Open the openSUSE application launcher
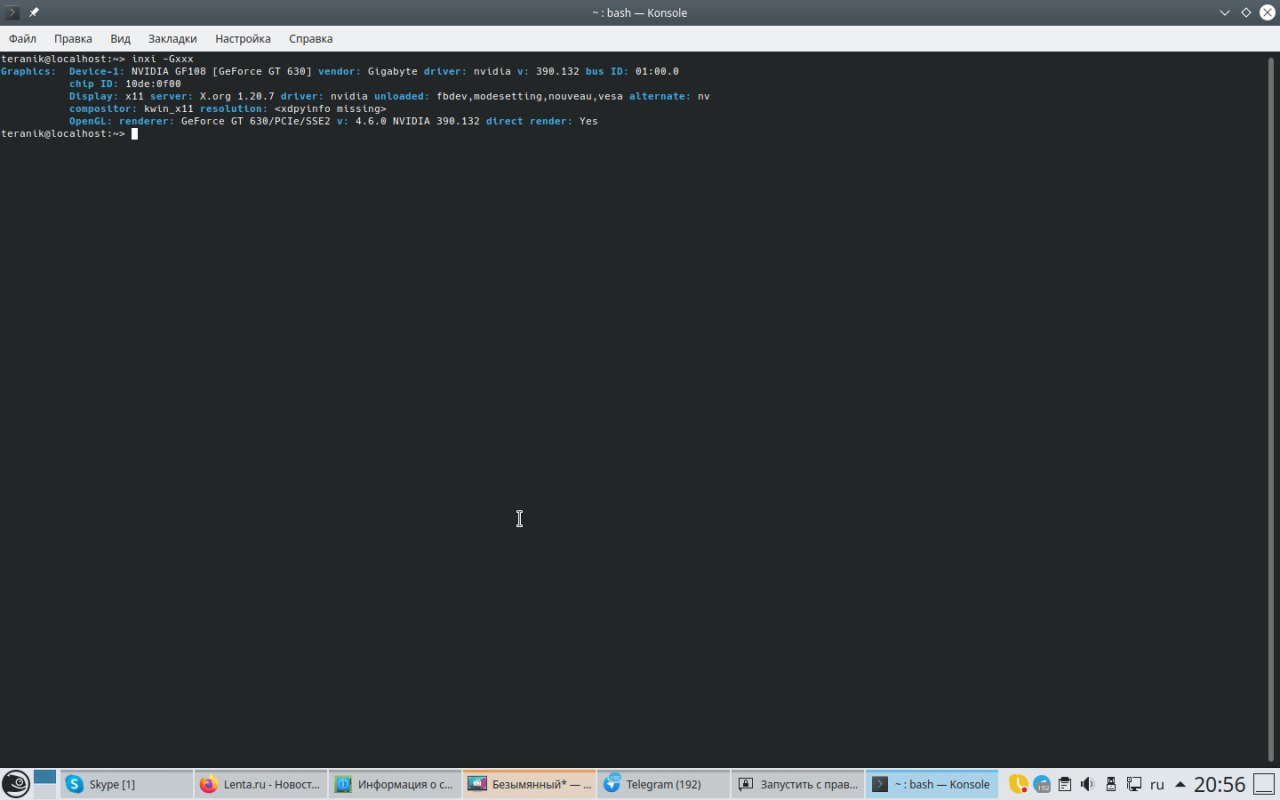Image resolution: width=1280 pixels, height=800 pixels. (15, 784)
